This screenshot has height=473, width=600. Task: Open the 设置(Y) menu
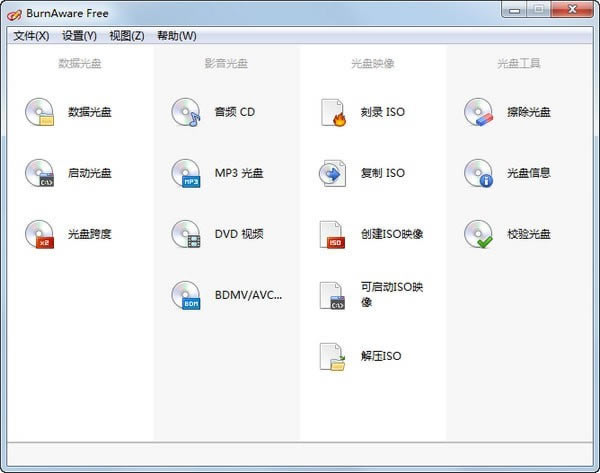[x=79, y=36]
